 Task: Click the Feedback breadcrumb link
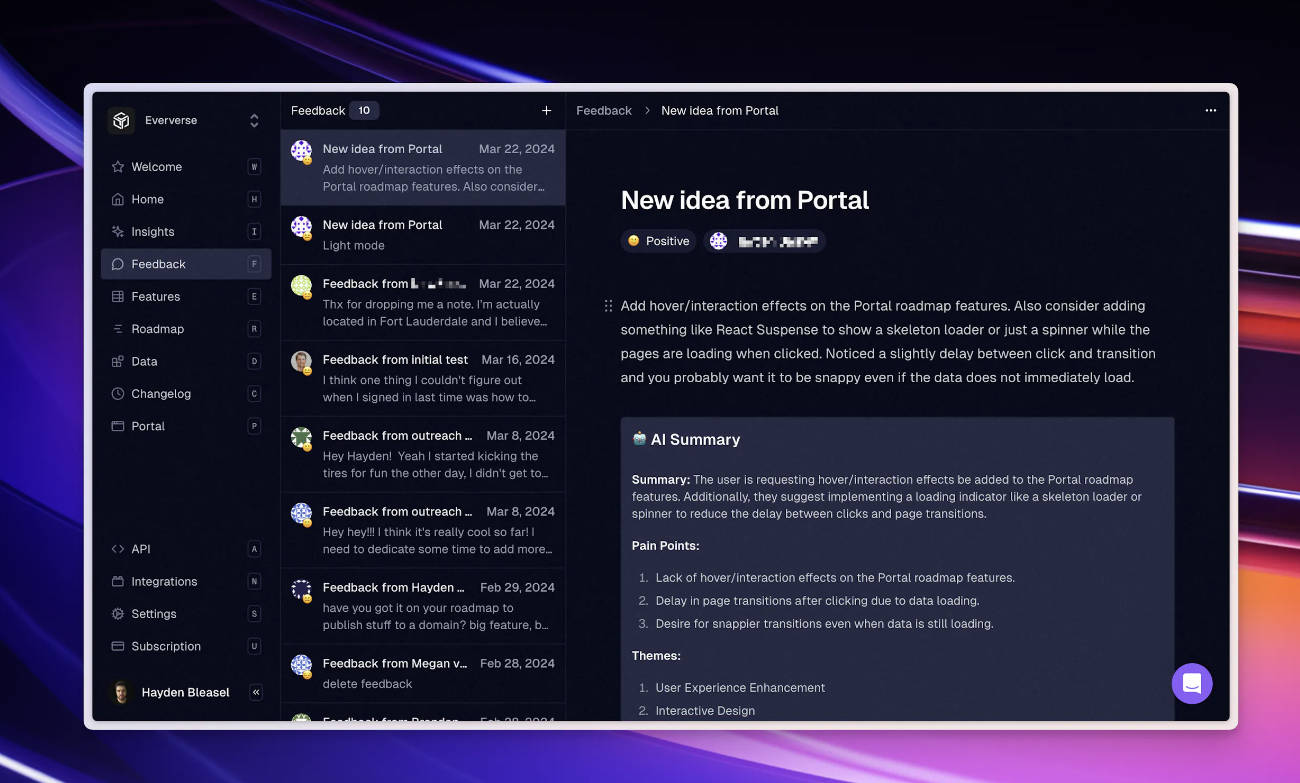coord(604,111)
